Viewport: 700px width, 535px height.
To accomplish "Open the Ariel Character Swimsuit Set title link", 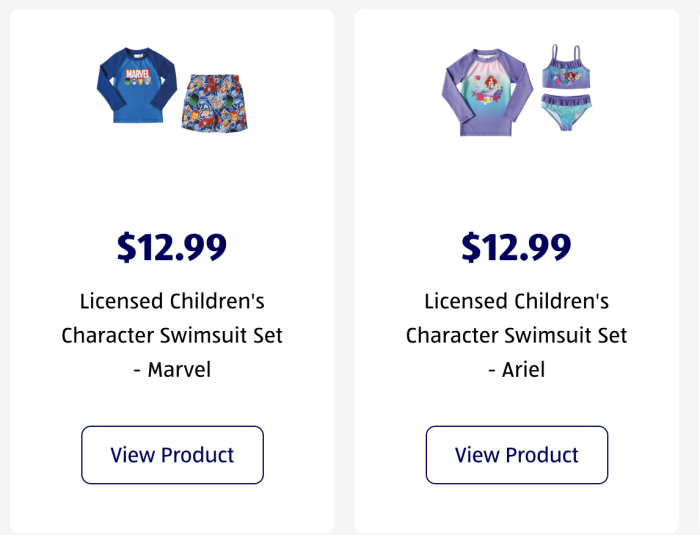I will tap(517, 335).
